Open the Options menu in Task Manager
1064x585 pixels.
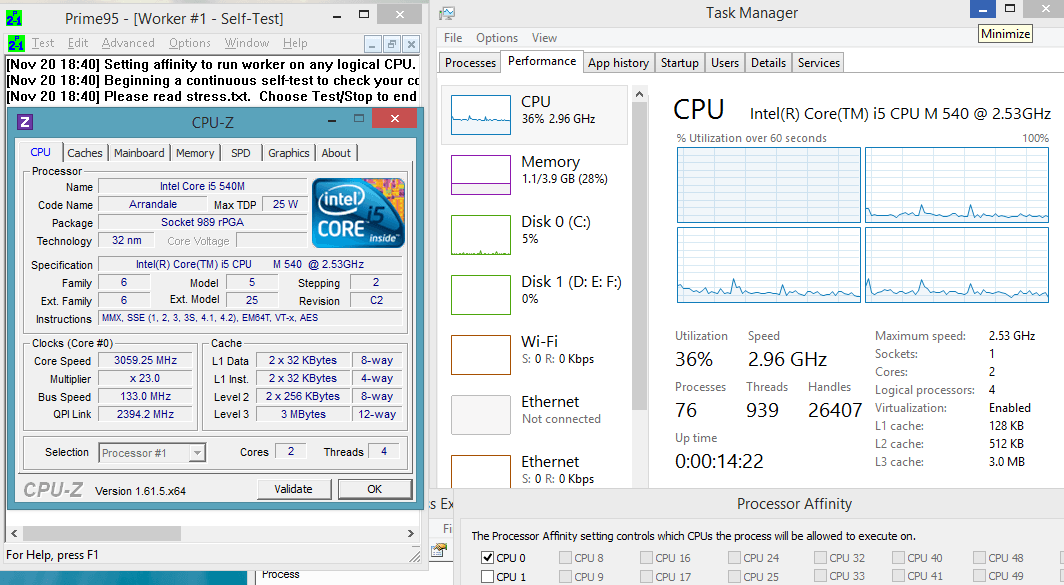(x=497, y=38)
